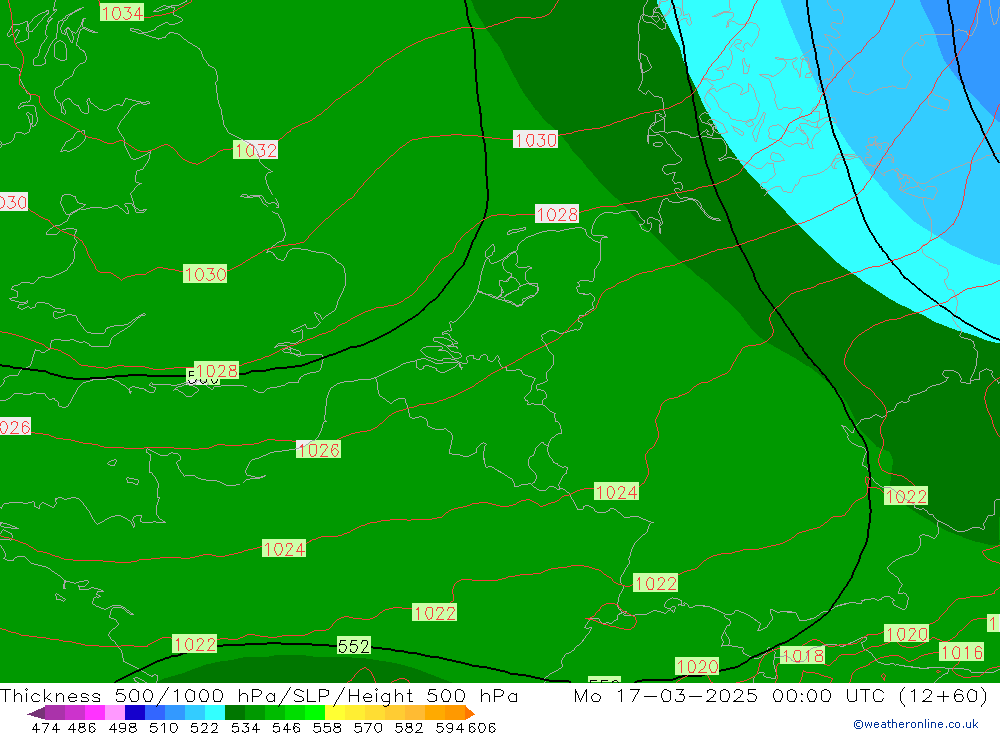Select the bright yellow legend swatch
The height and width of the screenshot is (733, 1000).
tap(335, 713)
